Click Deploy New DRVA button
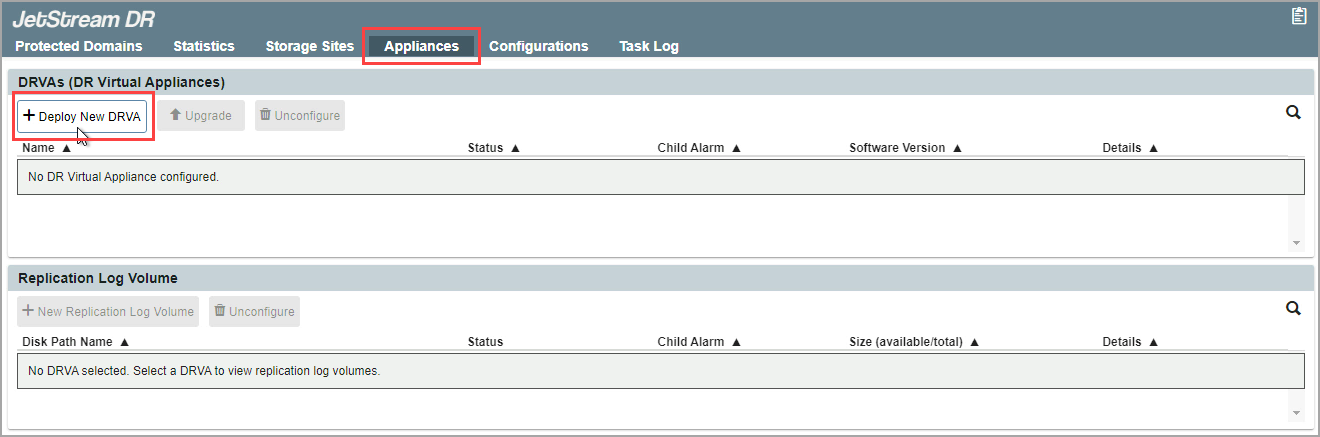This screenshot has height=437, width=1320. click(82, 116)
